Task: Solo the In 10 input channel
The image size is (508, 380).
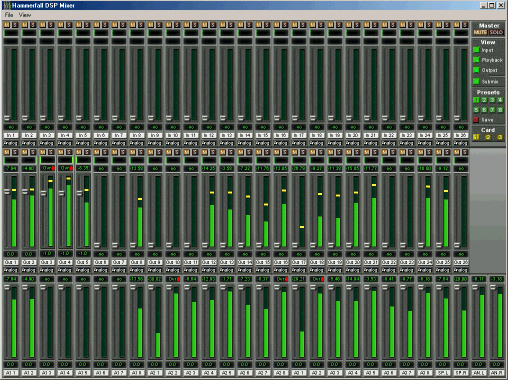Action: (177, 25)
